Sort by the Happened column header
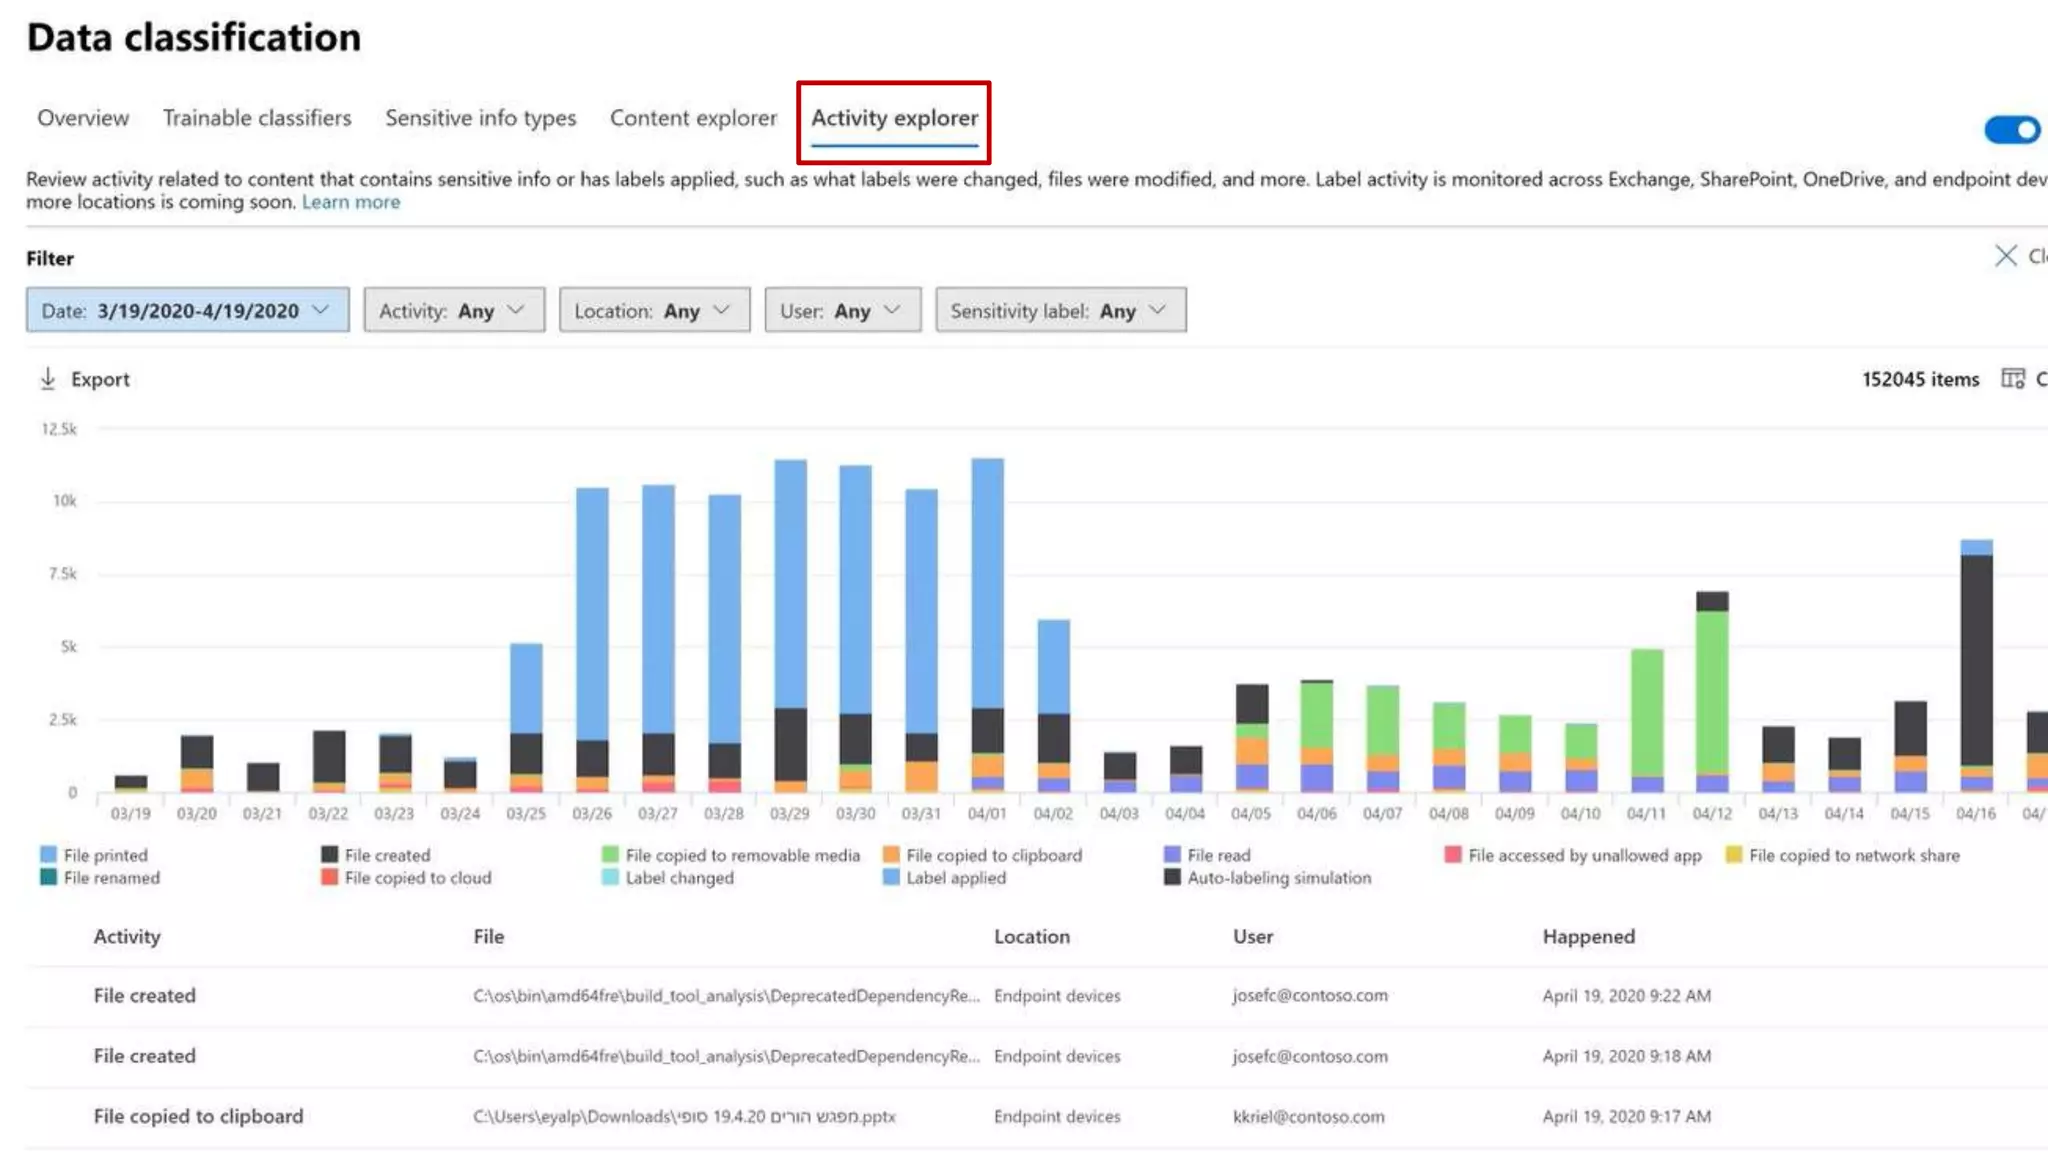The height and width of the screenshot is (1152, 2048). coord(1588,937)
